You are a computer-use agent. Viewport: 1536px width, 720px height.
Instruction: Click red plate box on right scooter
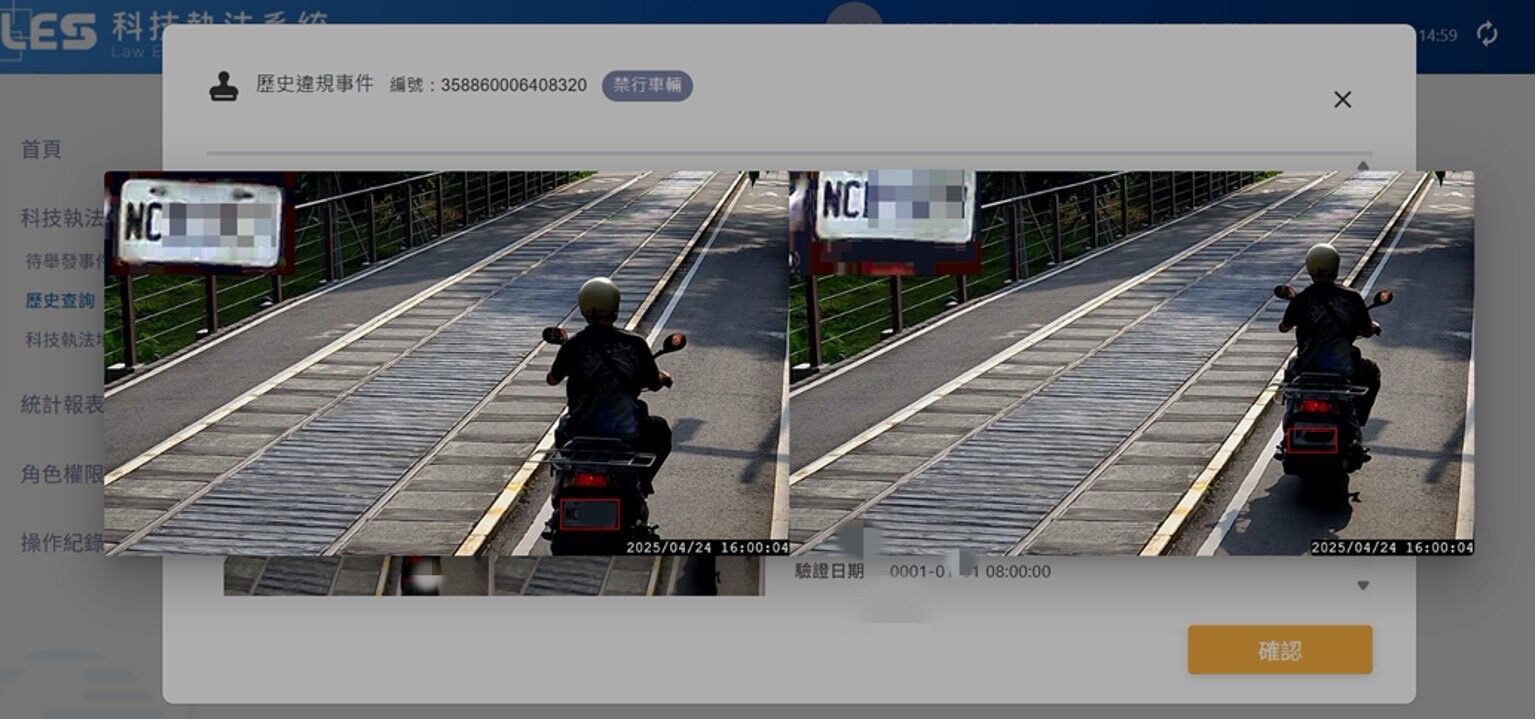pos(1312,439)
